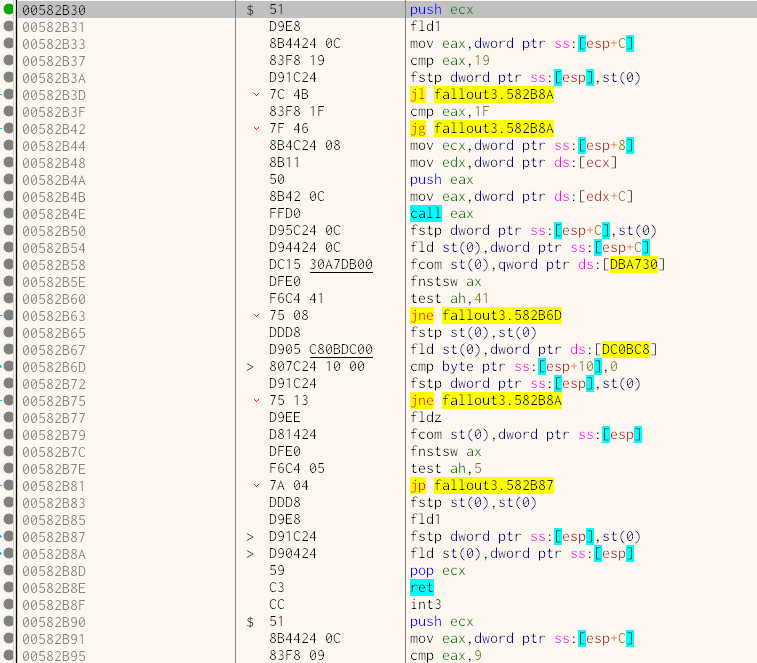Click the jump arrow beside bytes 75 13

click(x=256, y=400)
